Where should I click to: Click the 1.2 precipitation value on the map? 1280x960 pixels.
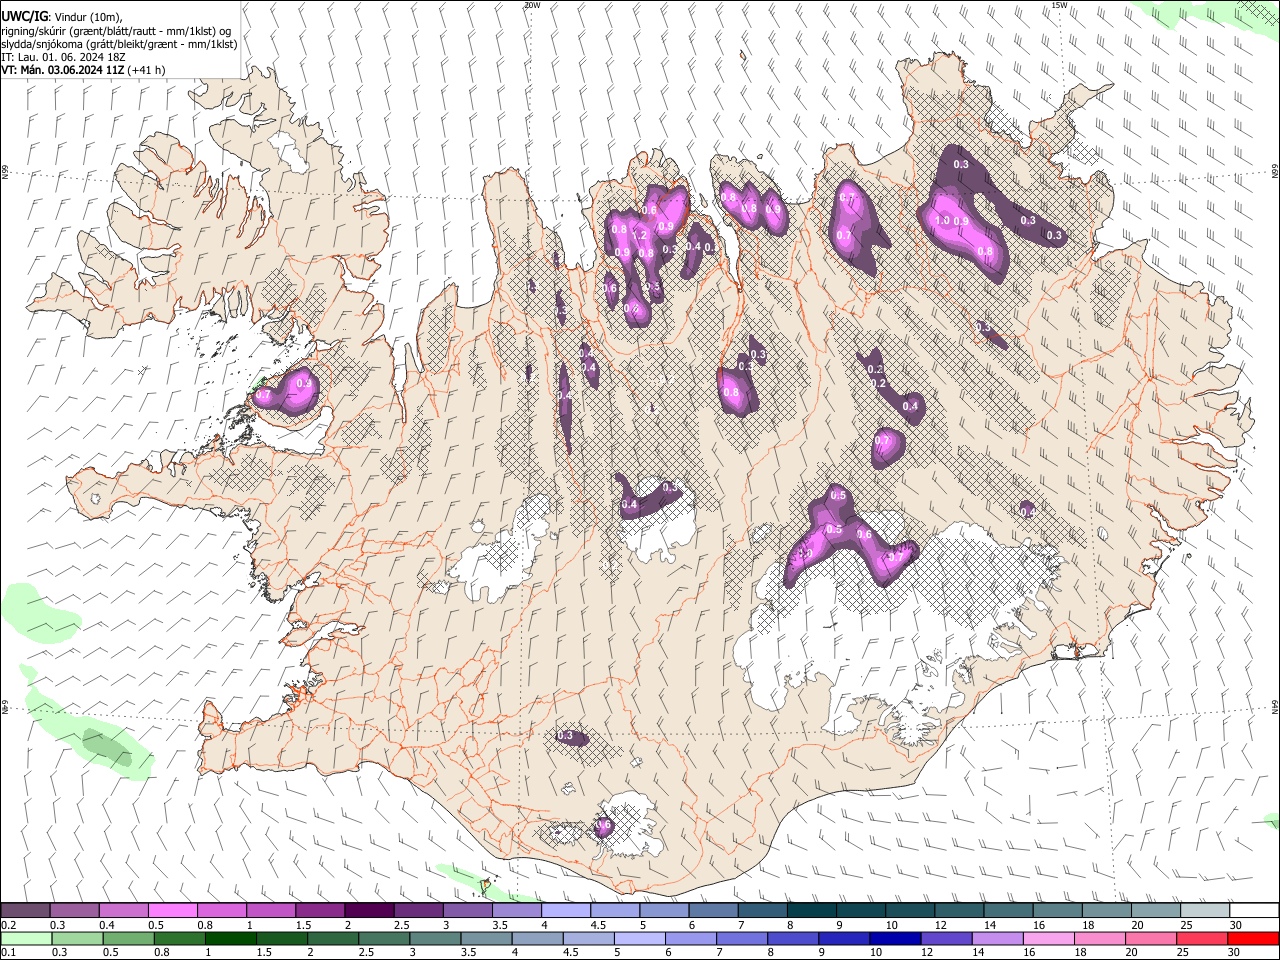(x=641, y=235)
